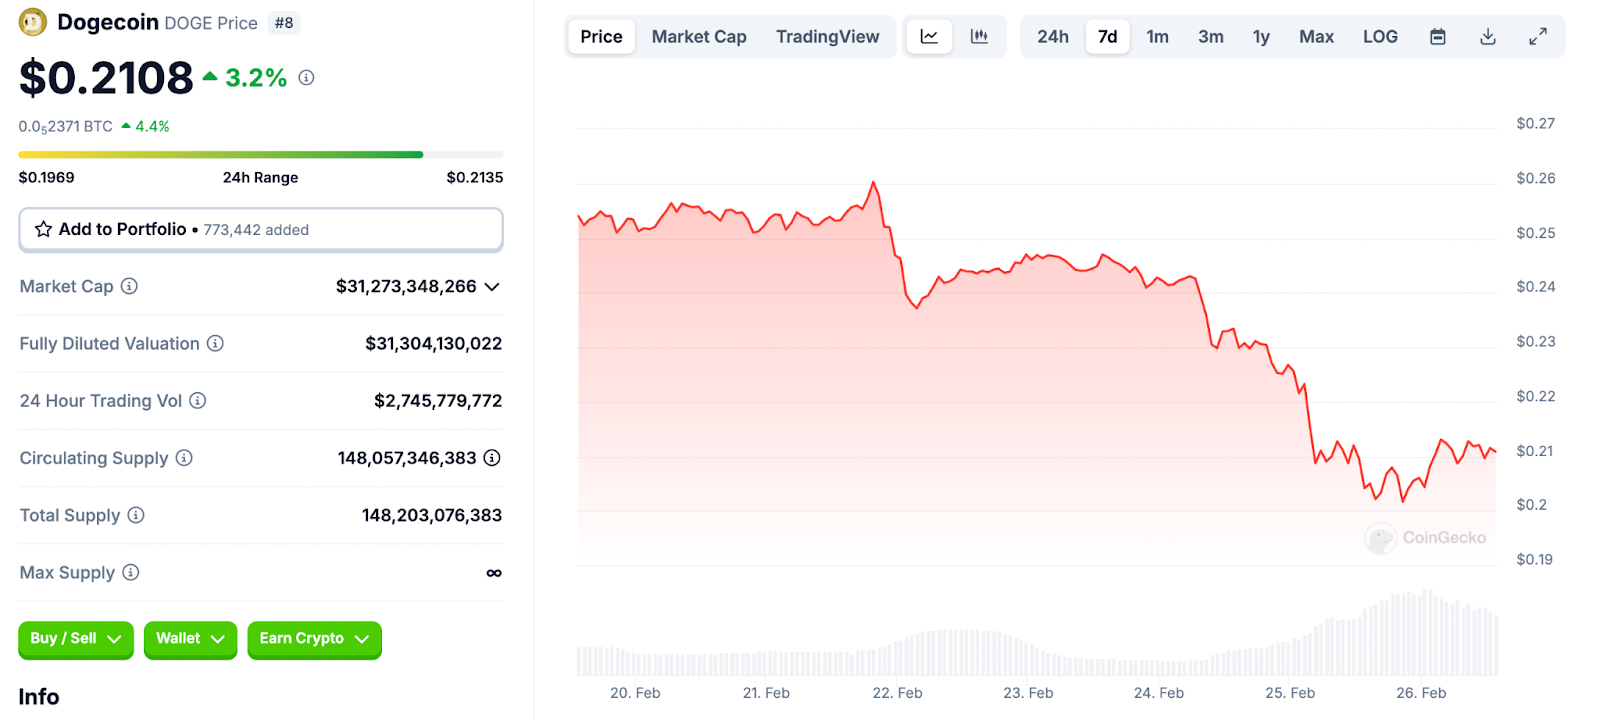Switch to line chart view icon
1600x720 pixels.
coord(929,37)
